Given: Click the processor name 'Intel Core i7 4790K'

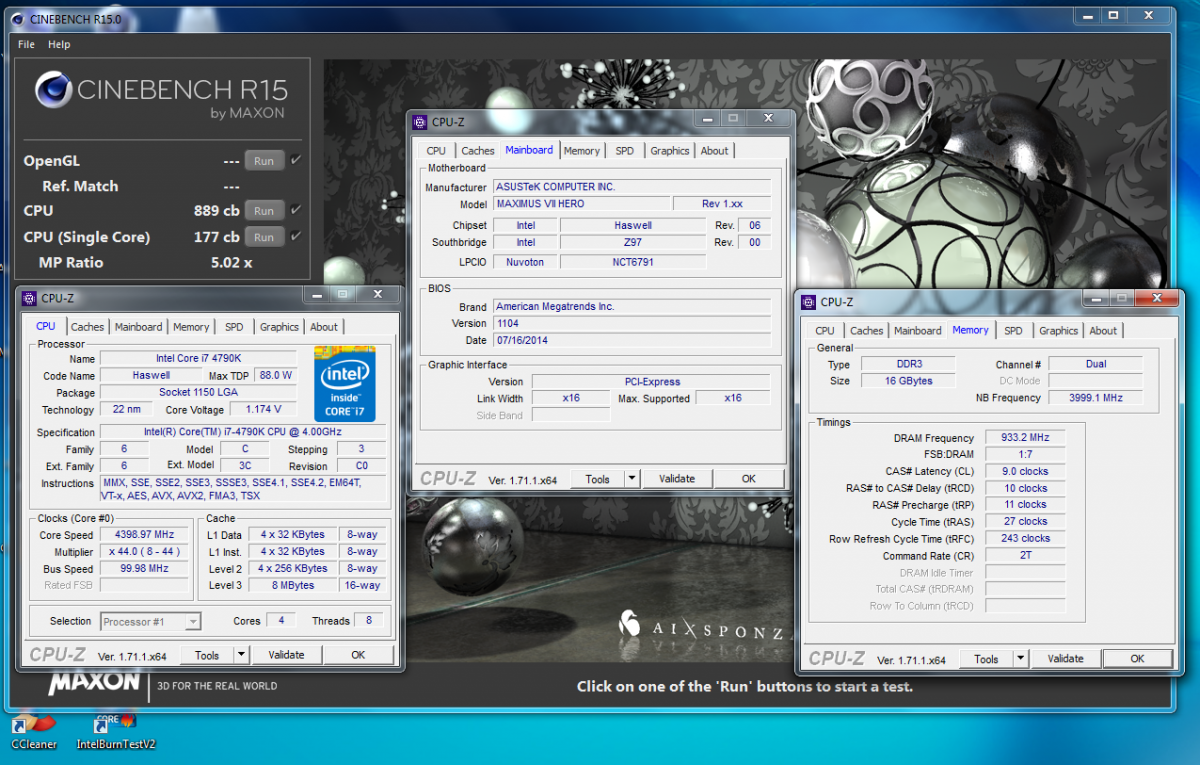Looking at the screenshot, I should point(199,358).
